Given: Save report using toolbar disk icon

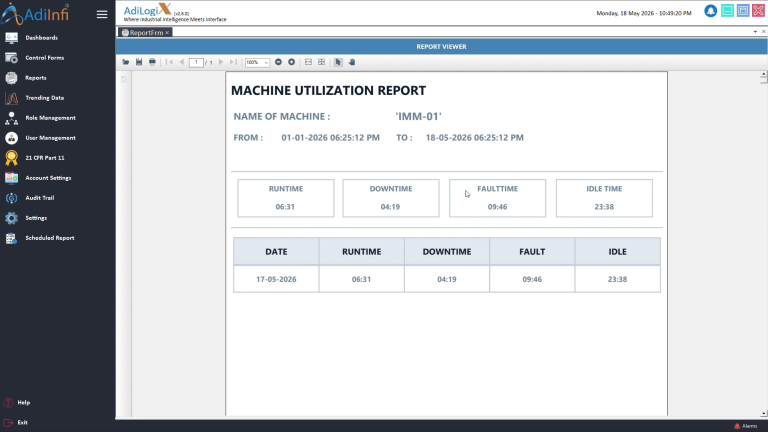Looking at the screenshot, I should 139,62.
